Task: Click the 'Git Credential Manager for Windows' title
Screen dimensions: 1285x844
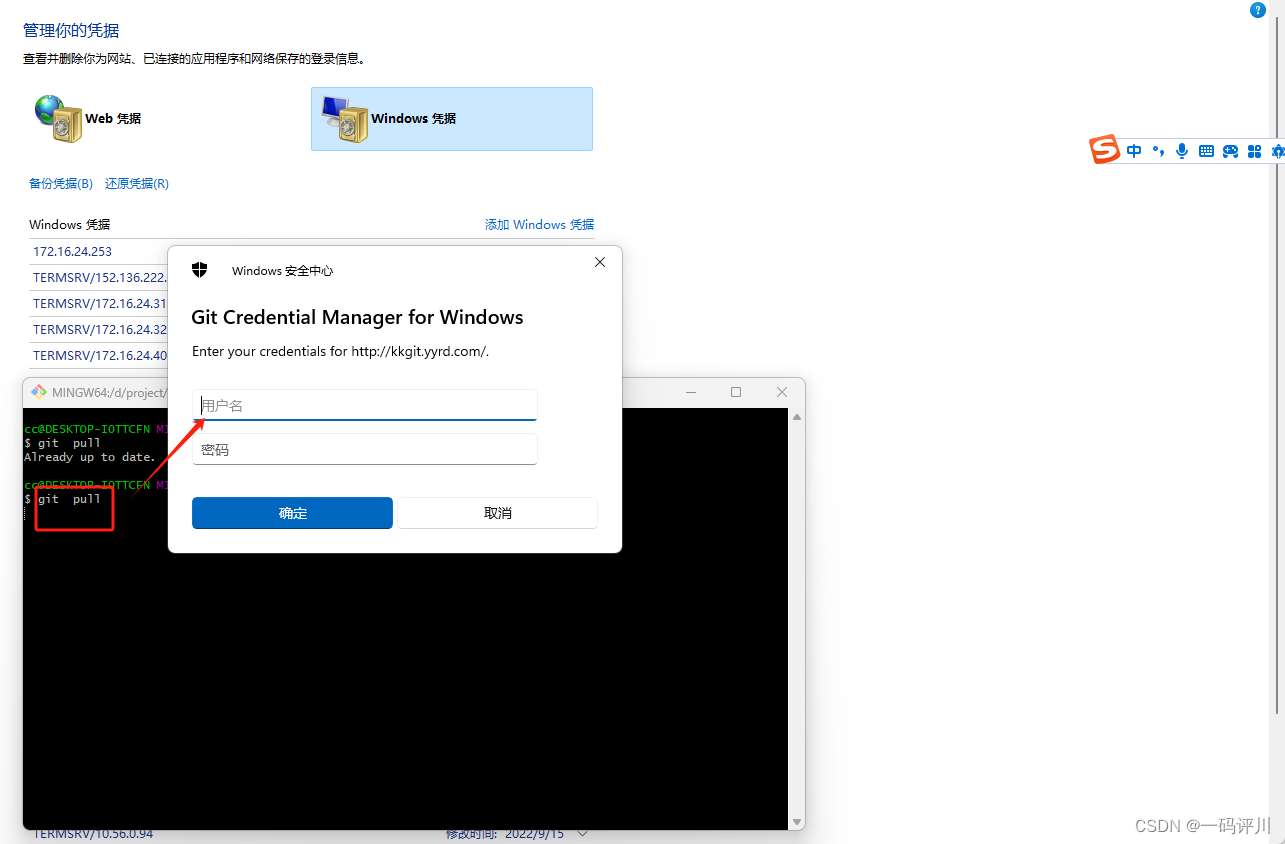Action: pyautogui.click(x=357, y=317)
